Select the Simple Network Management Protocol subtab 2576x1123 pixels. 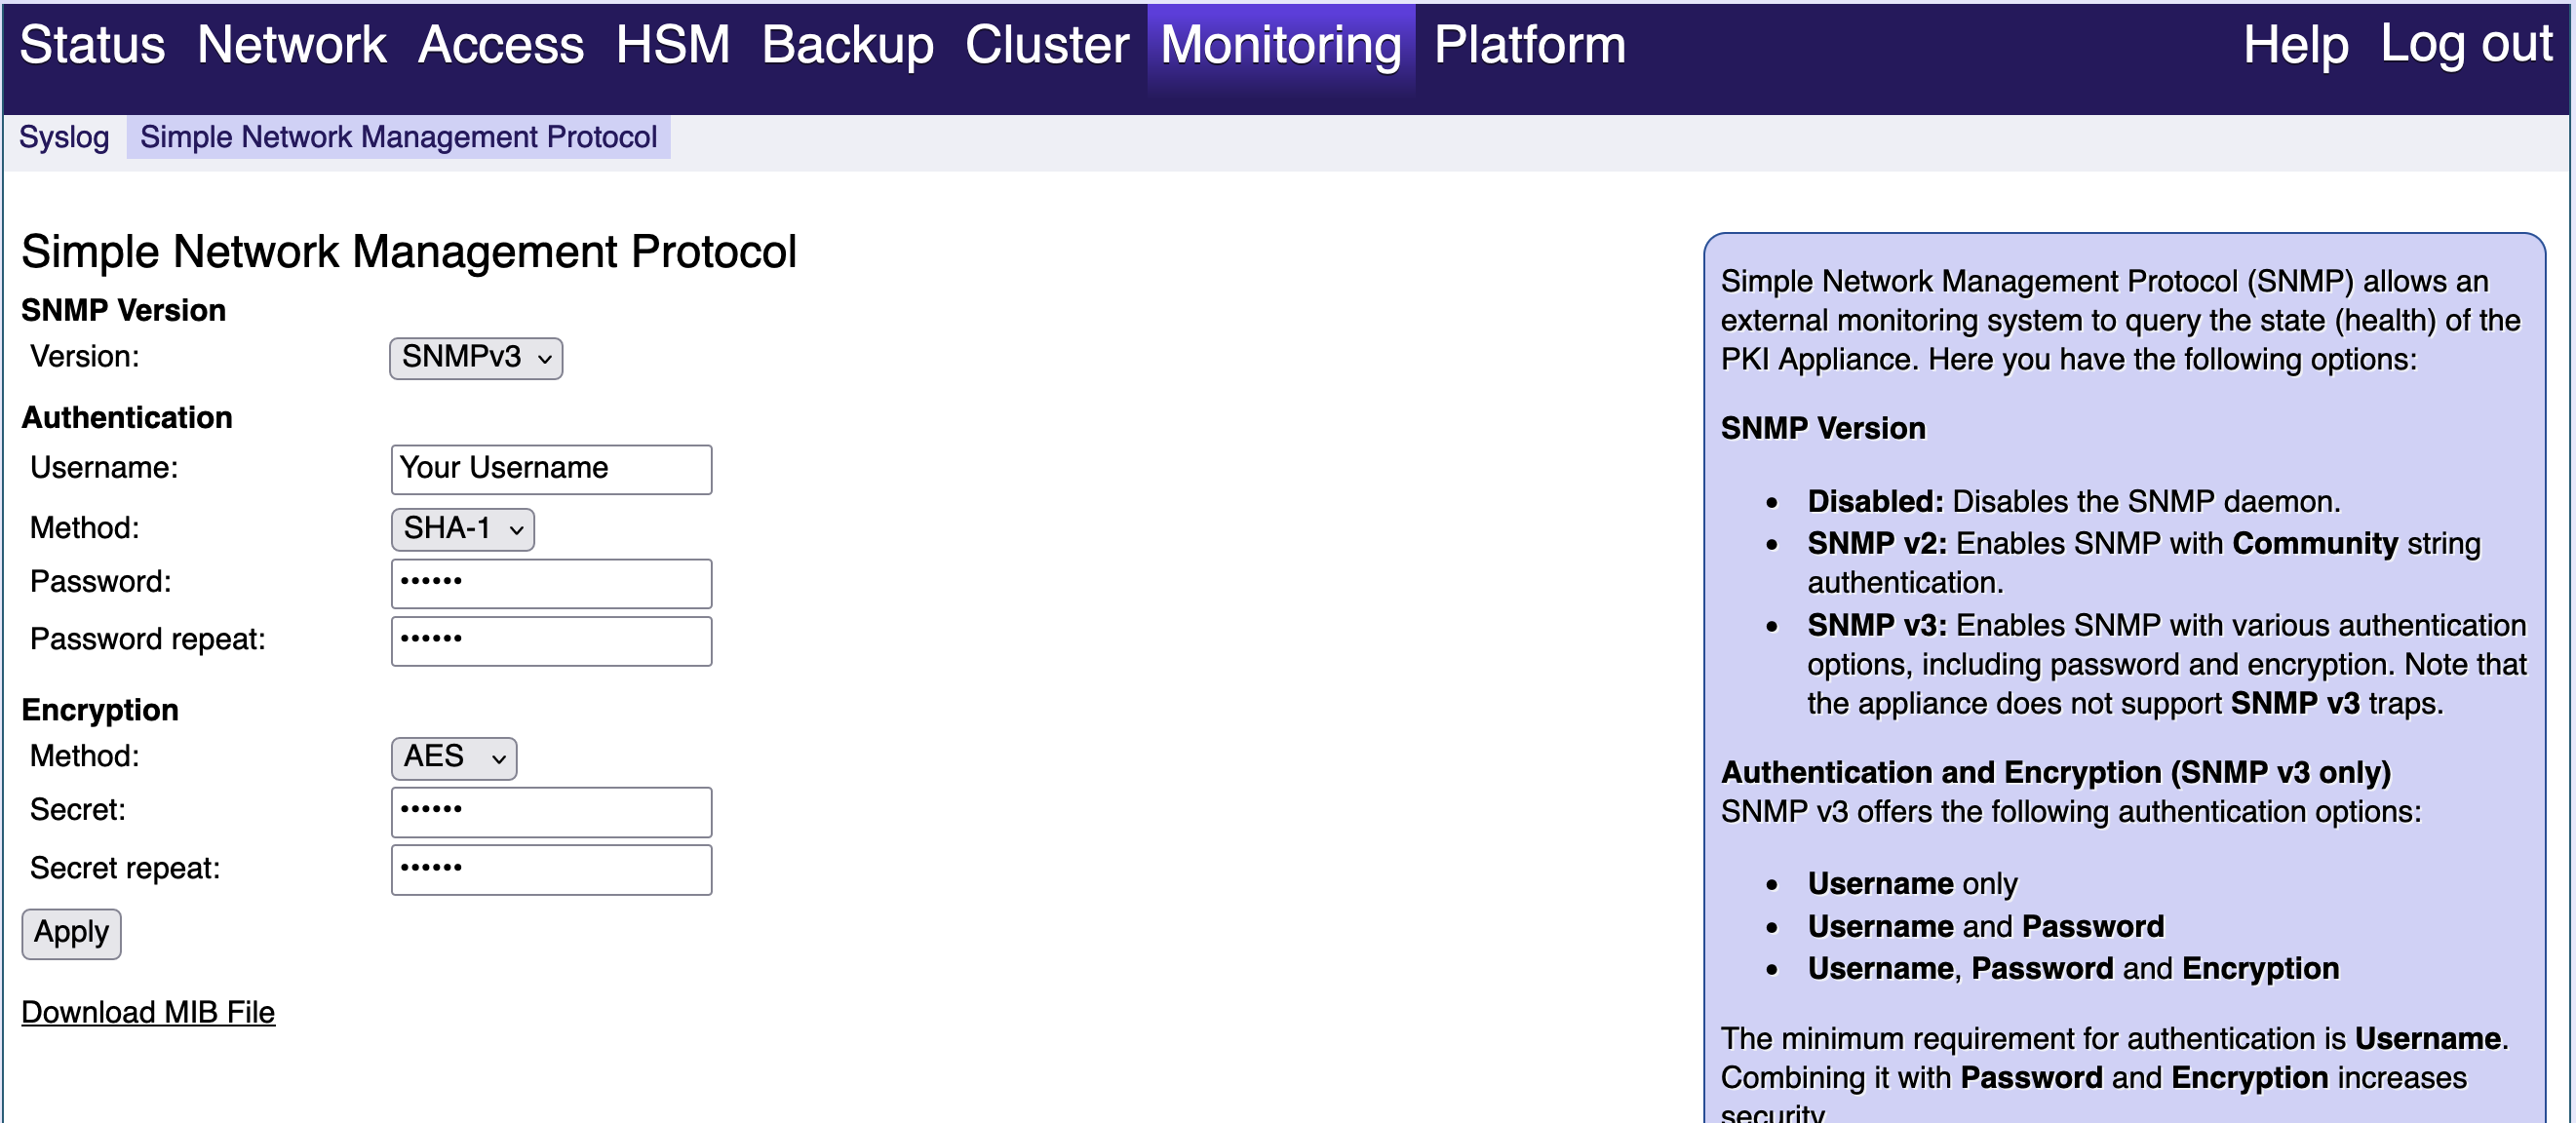click(x=398, y=137)
